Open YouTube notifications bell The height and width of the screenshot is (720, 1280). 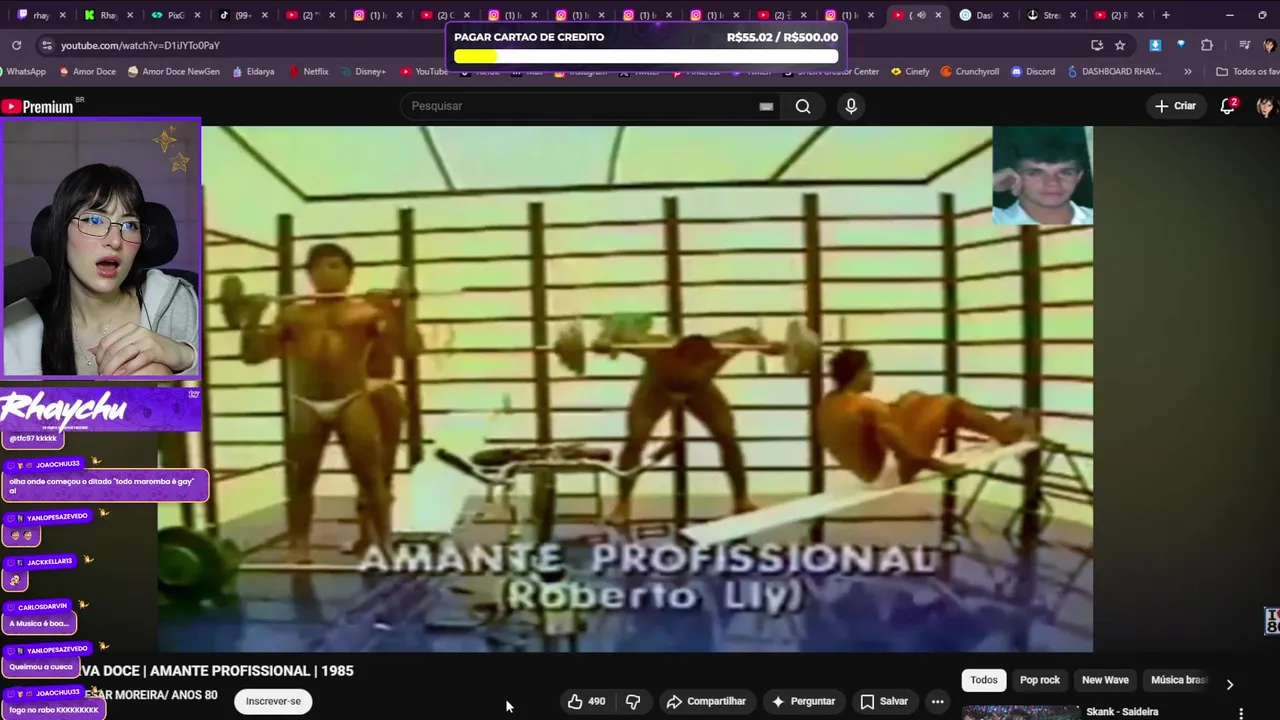tap(1228, 106)
